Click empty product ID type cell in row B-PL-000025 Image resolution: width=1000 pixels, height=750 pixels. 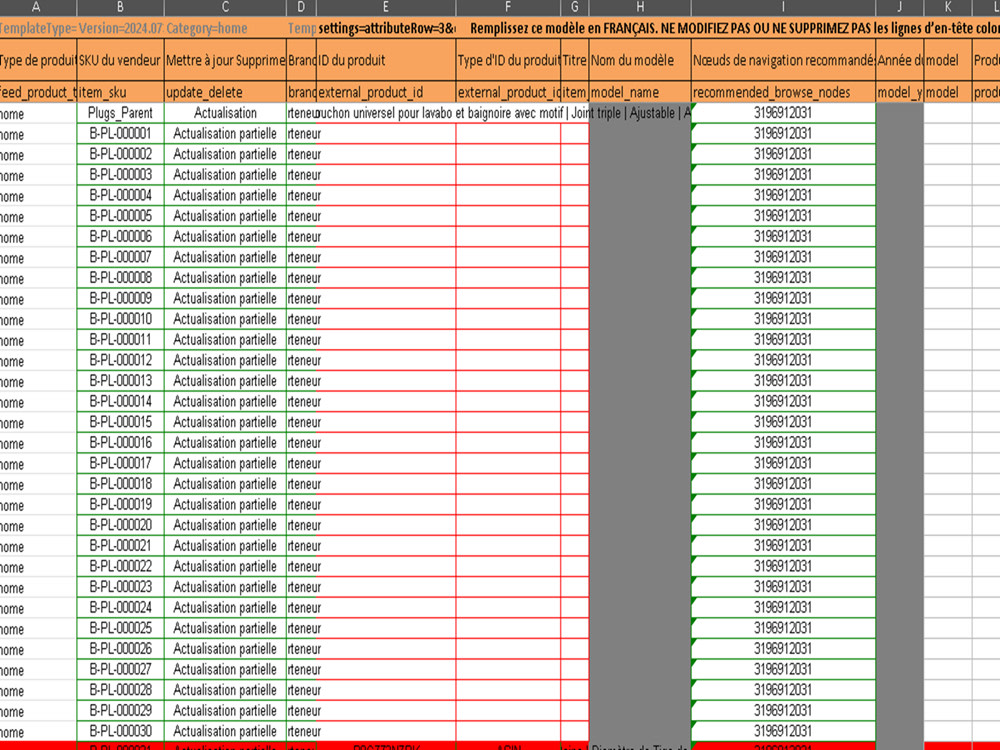(508, 628)
